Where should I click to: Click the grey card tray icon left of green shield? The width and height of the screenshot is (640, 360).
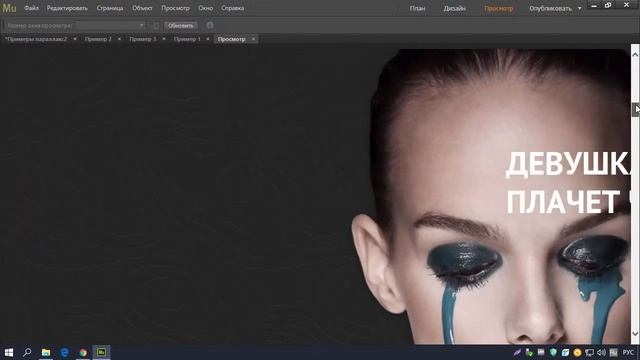(x=541, y=352)
